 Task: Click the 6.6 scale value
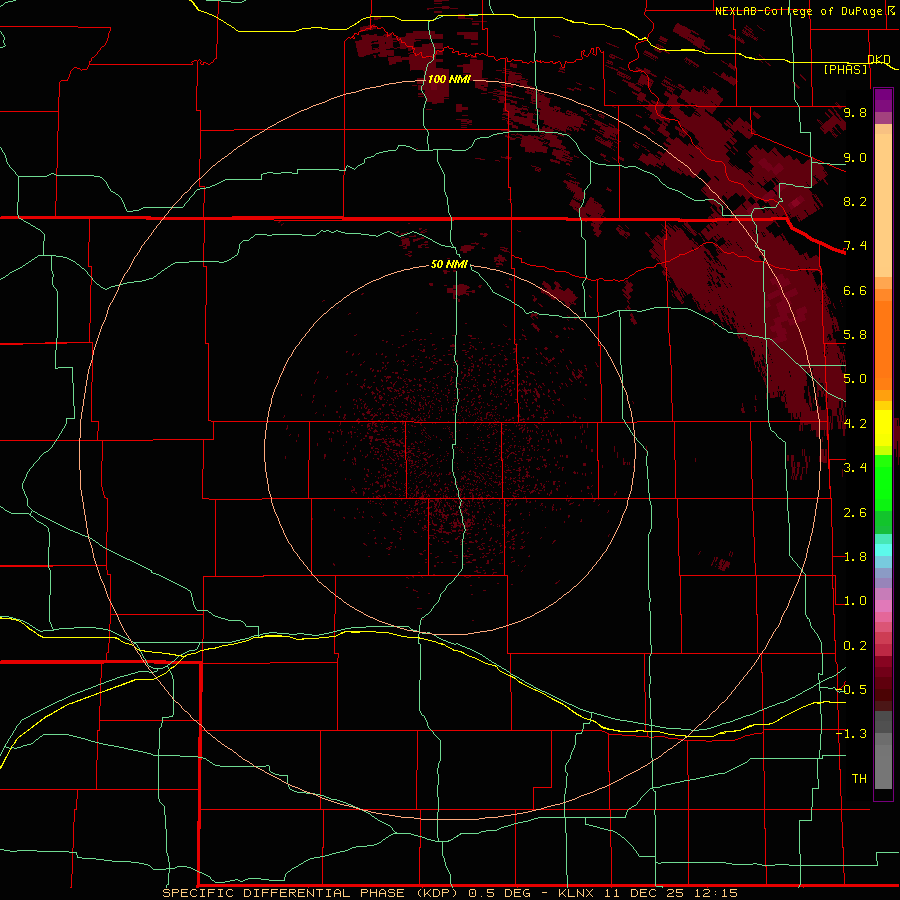pos(855,290)
